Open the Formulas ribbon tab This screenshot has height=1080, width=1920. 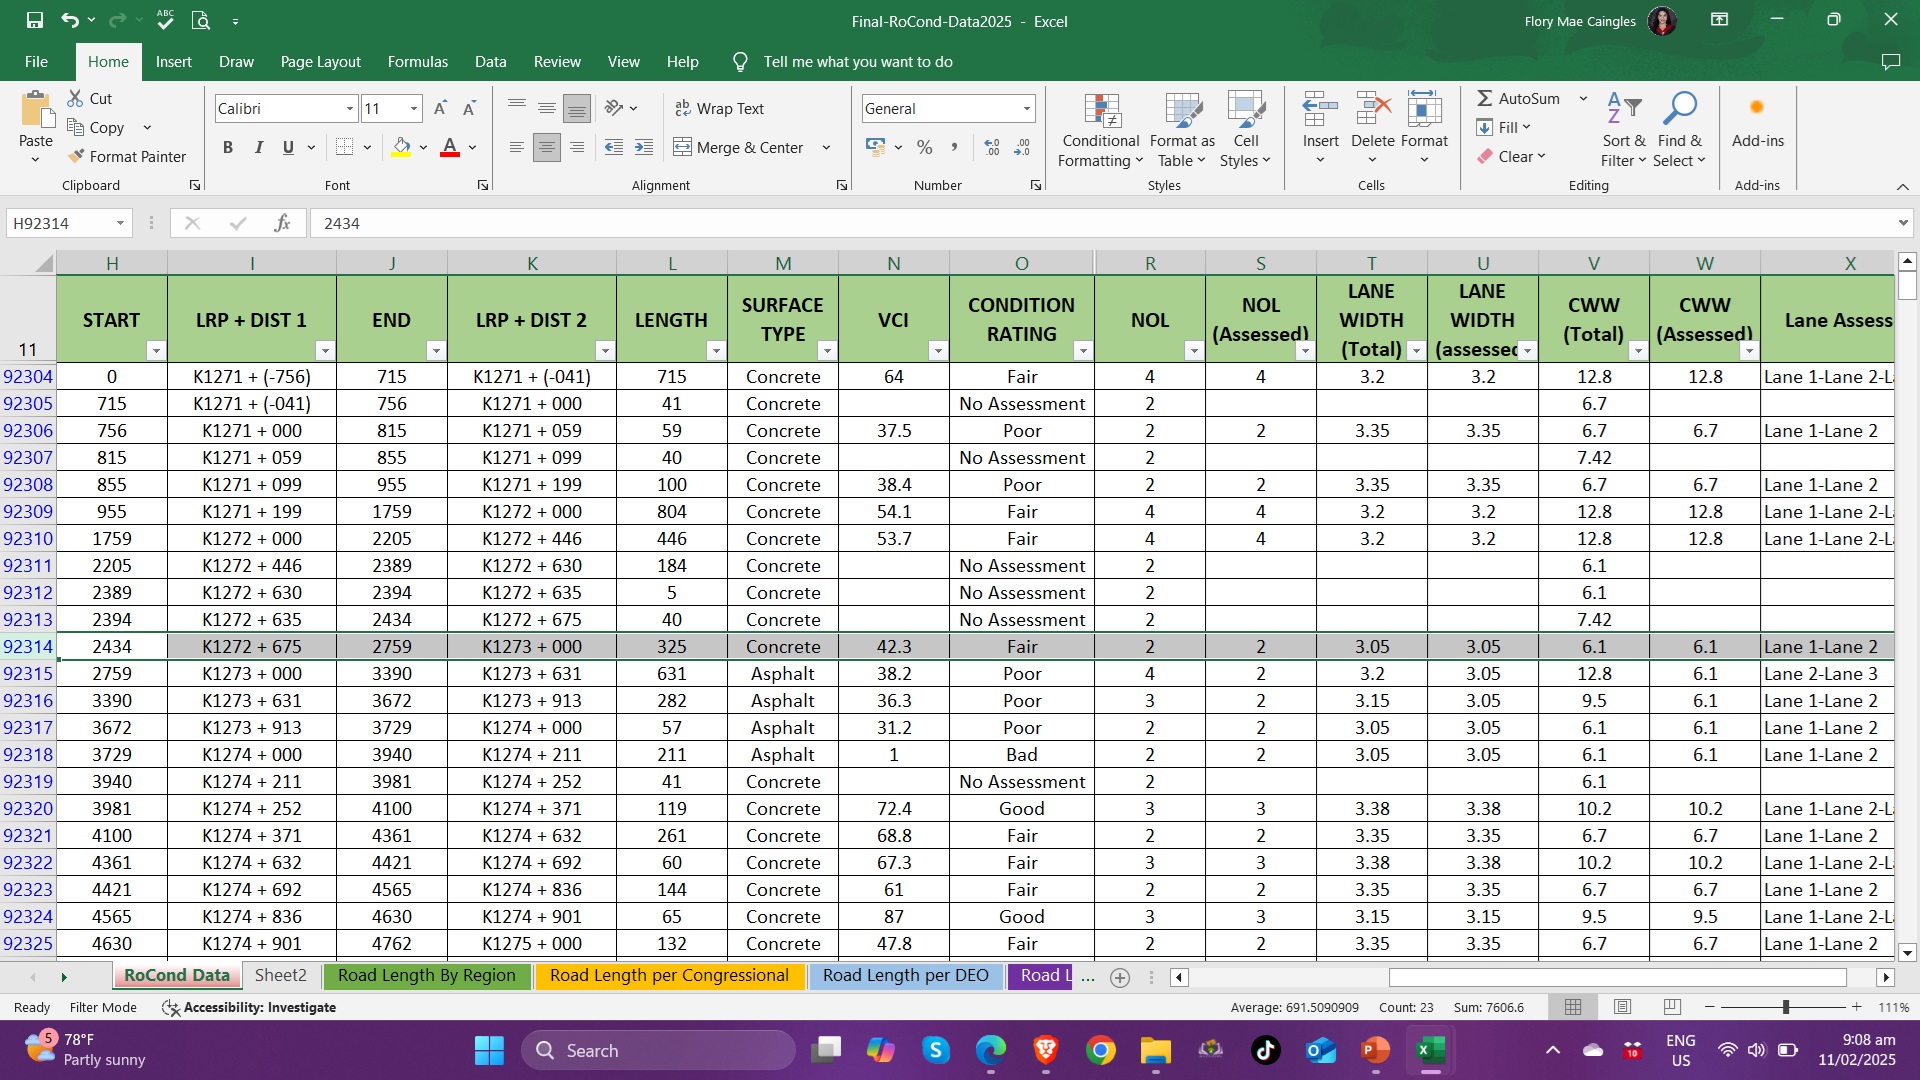tap(417, 62)
